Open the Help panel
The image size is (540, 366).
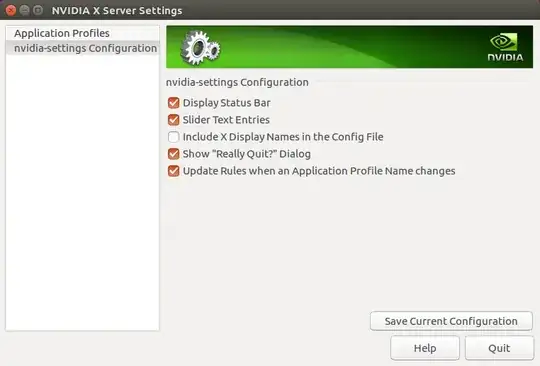(425, 348)
